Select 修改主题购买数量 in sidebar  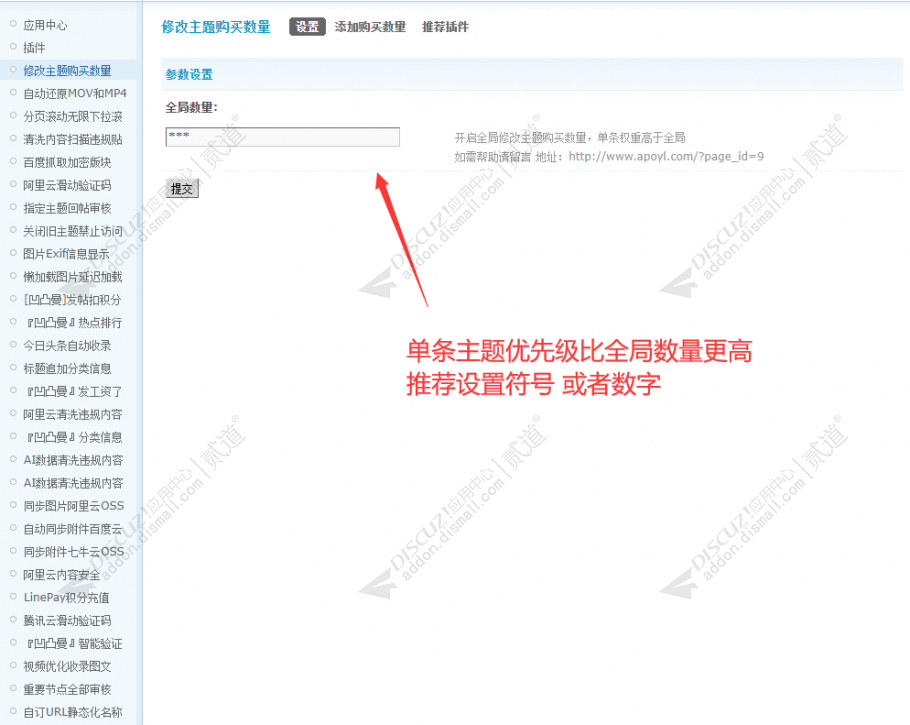click(67, 71)
